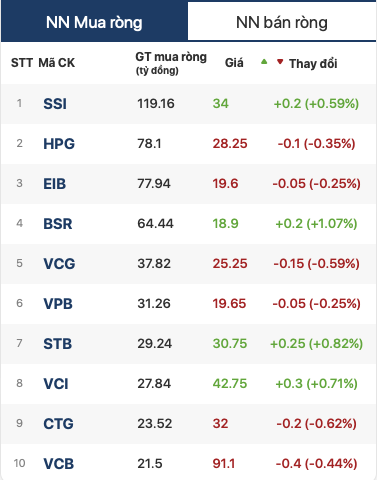
Task: Click VCB price 91.1
Action: (x=224, y=464)
